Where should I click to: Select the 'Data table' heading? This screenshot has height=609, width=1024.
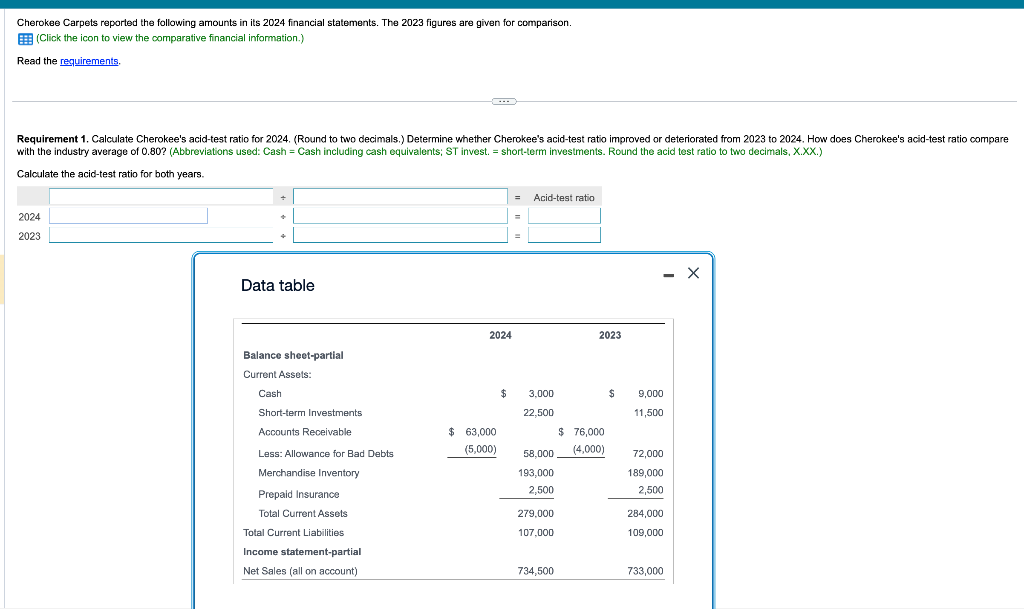[x=278, y=285]
